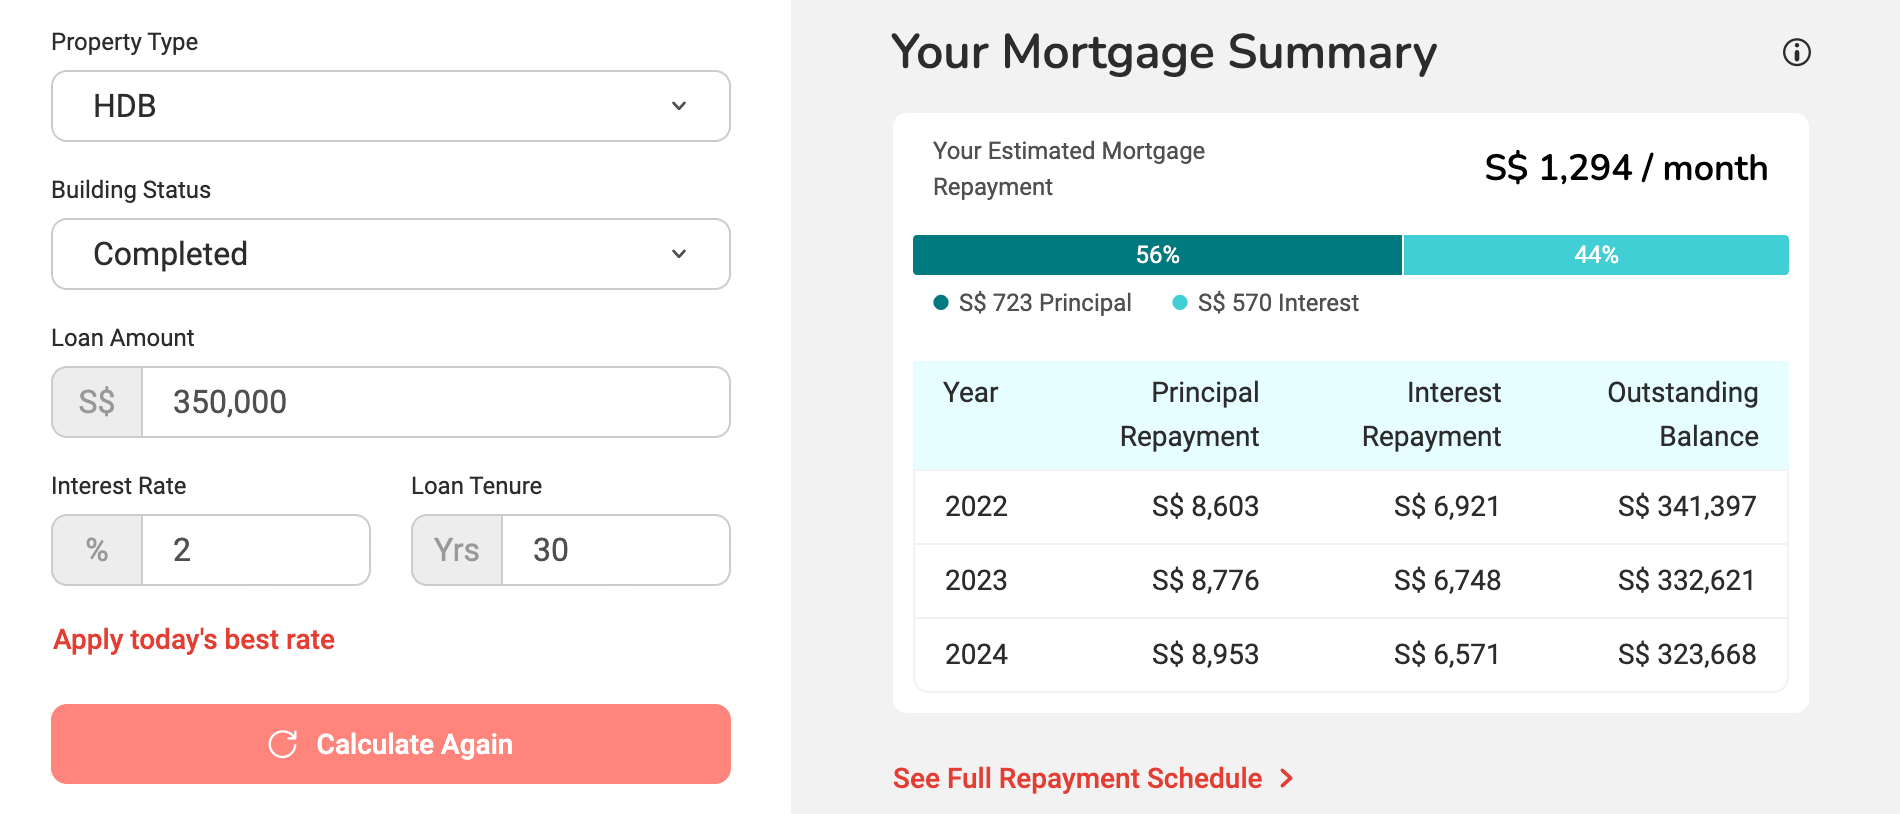The height and width of the screenshot is (814, 1900).
Task: Expand the Building Status dropdown
Action: pos(390,254)
